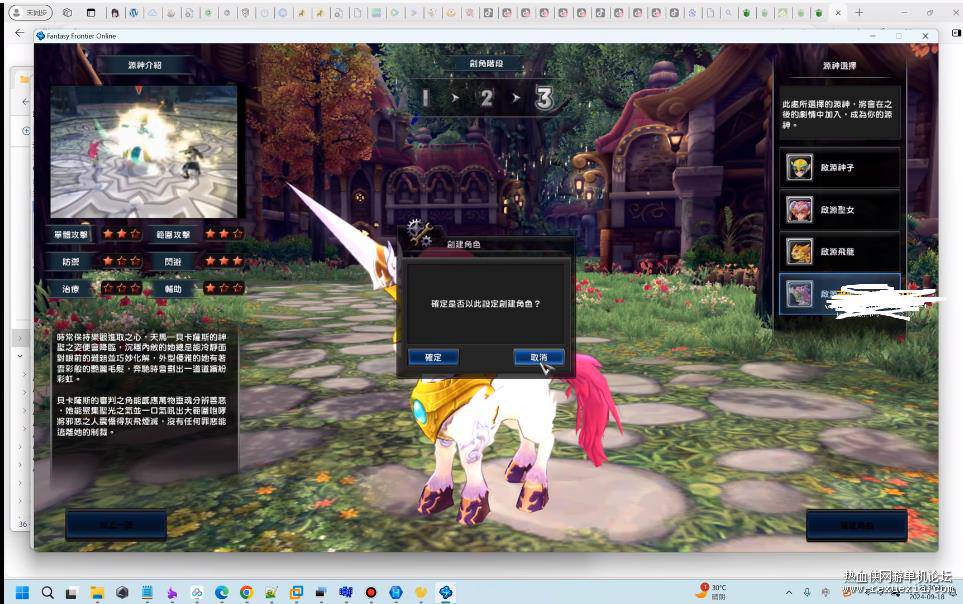Open browser workspaces icon in tab bar

pyautogui.click(x=68, y=12)
